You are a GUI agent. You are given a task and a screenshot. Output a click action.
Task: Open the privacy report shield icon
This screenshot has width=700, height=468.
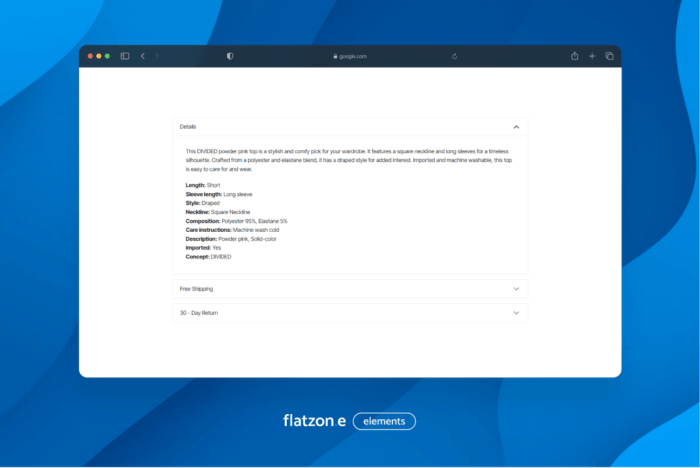coord(230,56)
